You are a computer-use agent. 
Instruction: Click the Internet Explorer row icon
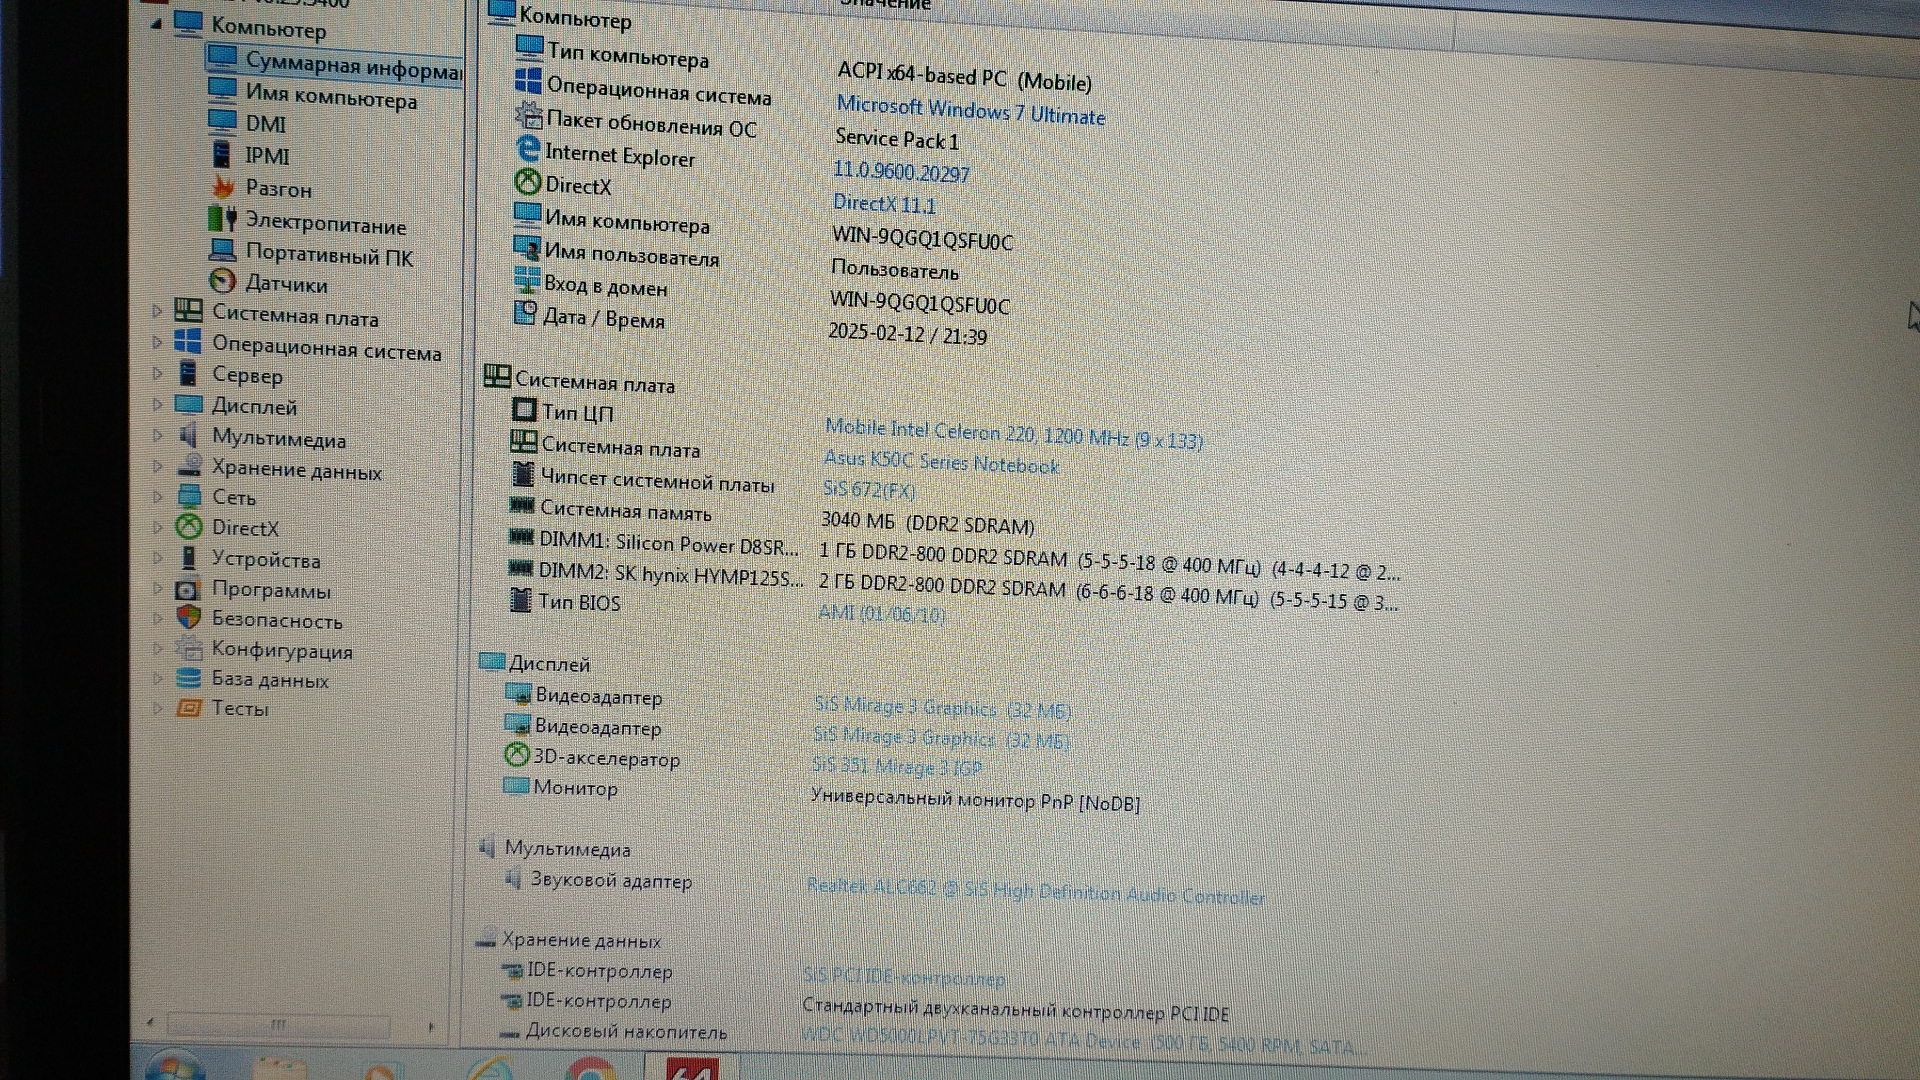(527, 150)
